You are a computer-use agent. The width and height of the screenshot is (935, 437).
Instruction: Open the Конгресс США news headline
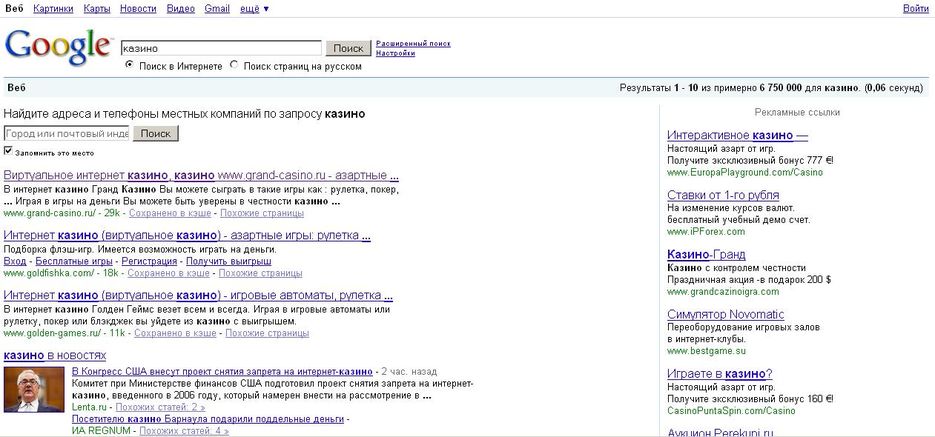click(222, 371)
